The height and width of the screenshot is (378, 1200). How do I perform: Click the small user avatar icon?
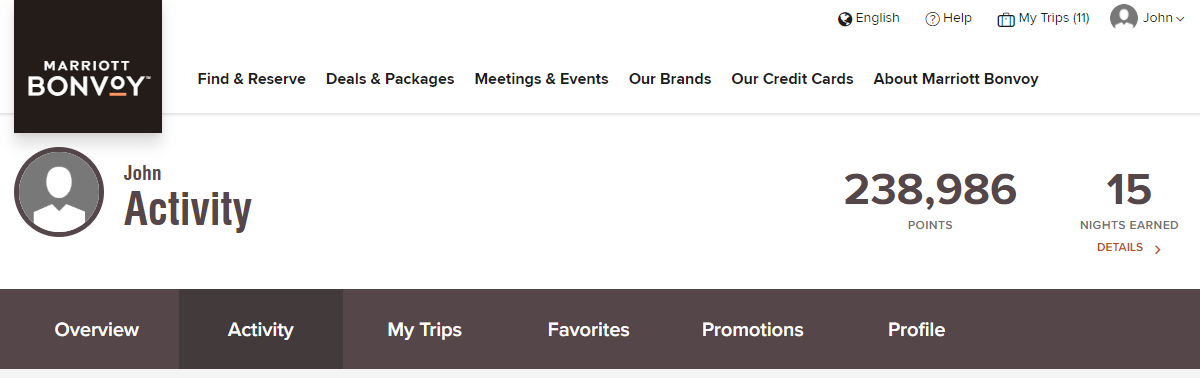click(1124, 18)
